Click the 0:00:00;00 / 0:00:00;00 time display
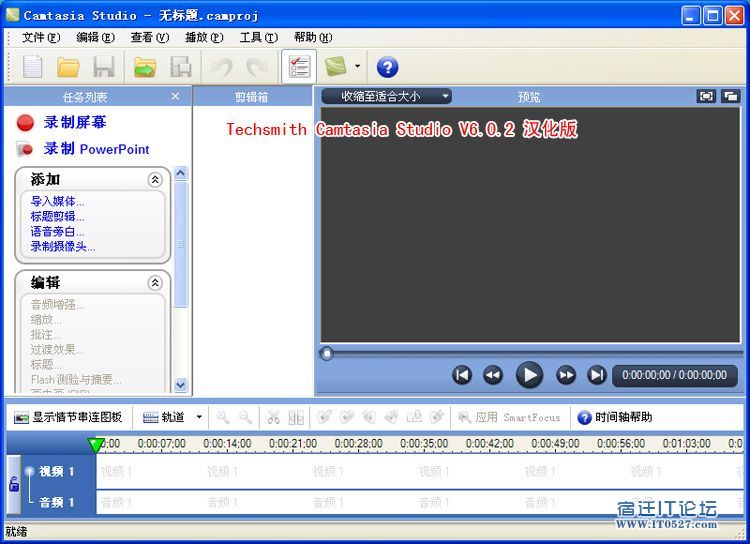750x544 pixels. (x=674, y=375)
